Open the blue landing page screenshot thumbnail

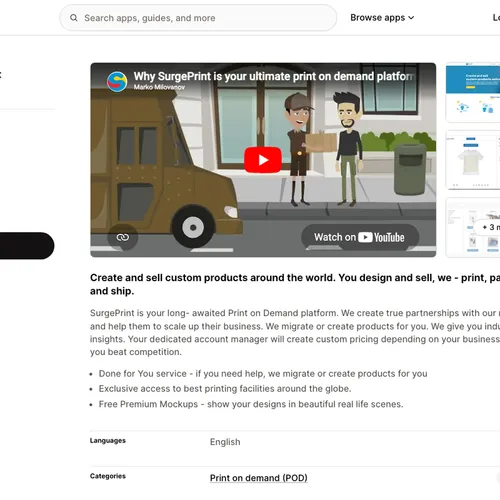click(x=473, y=92)
